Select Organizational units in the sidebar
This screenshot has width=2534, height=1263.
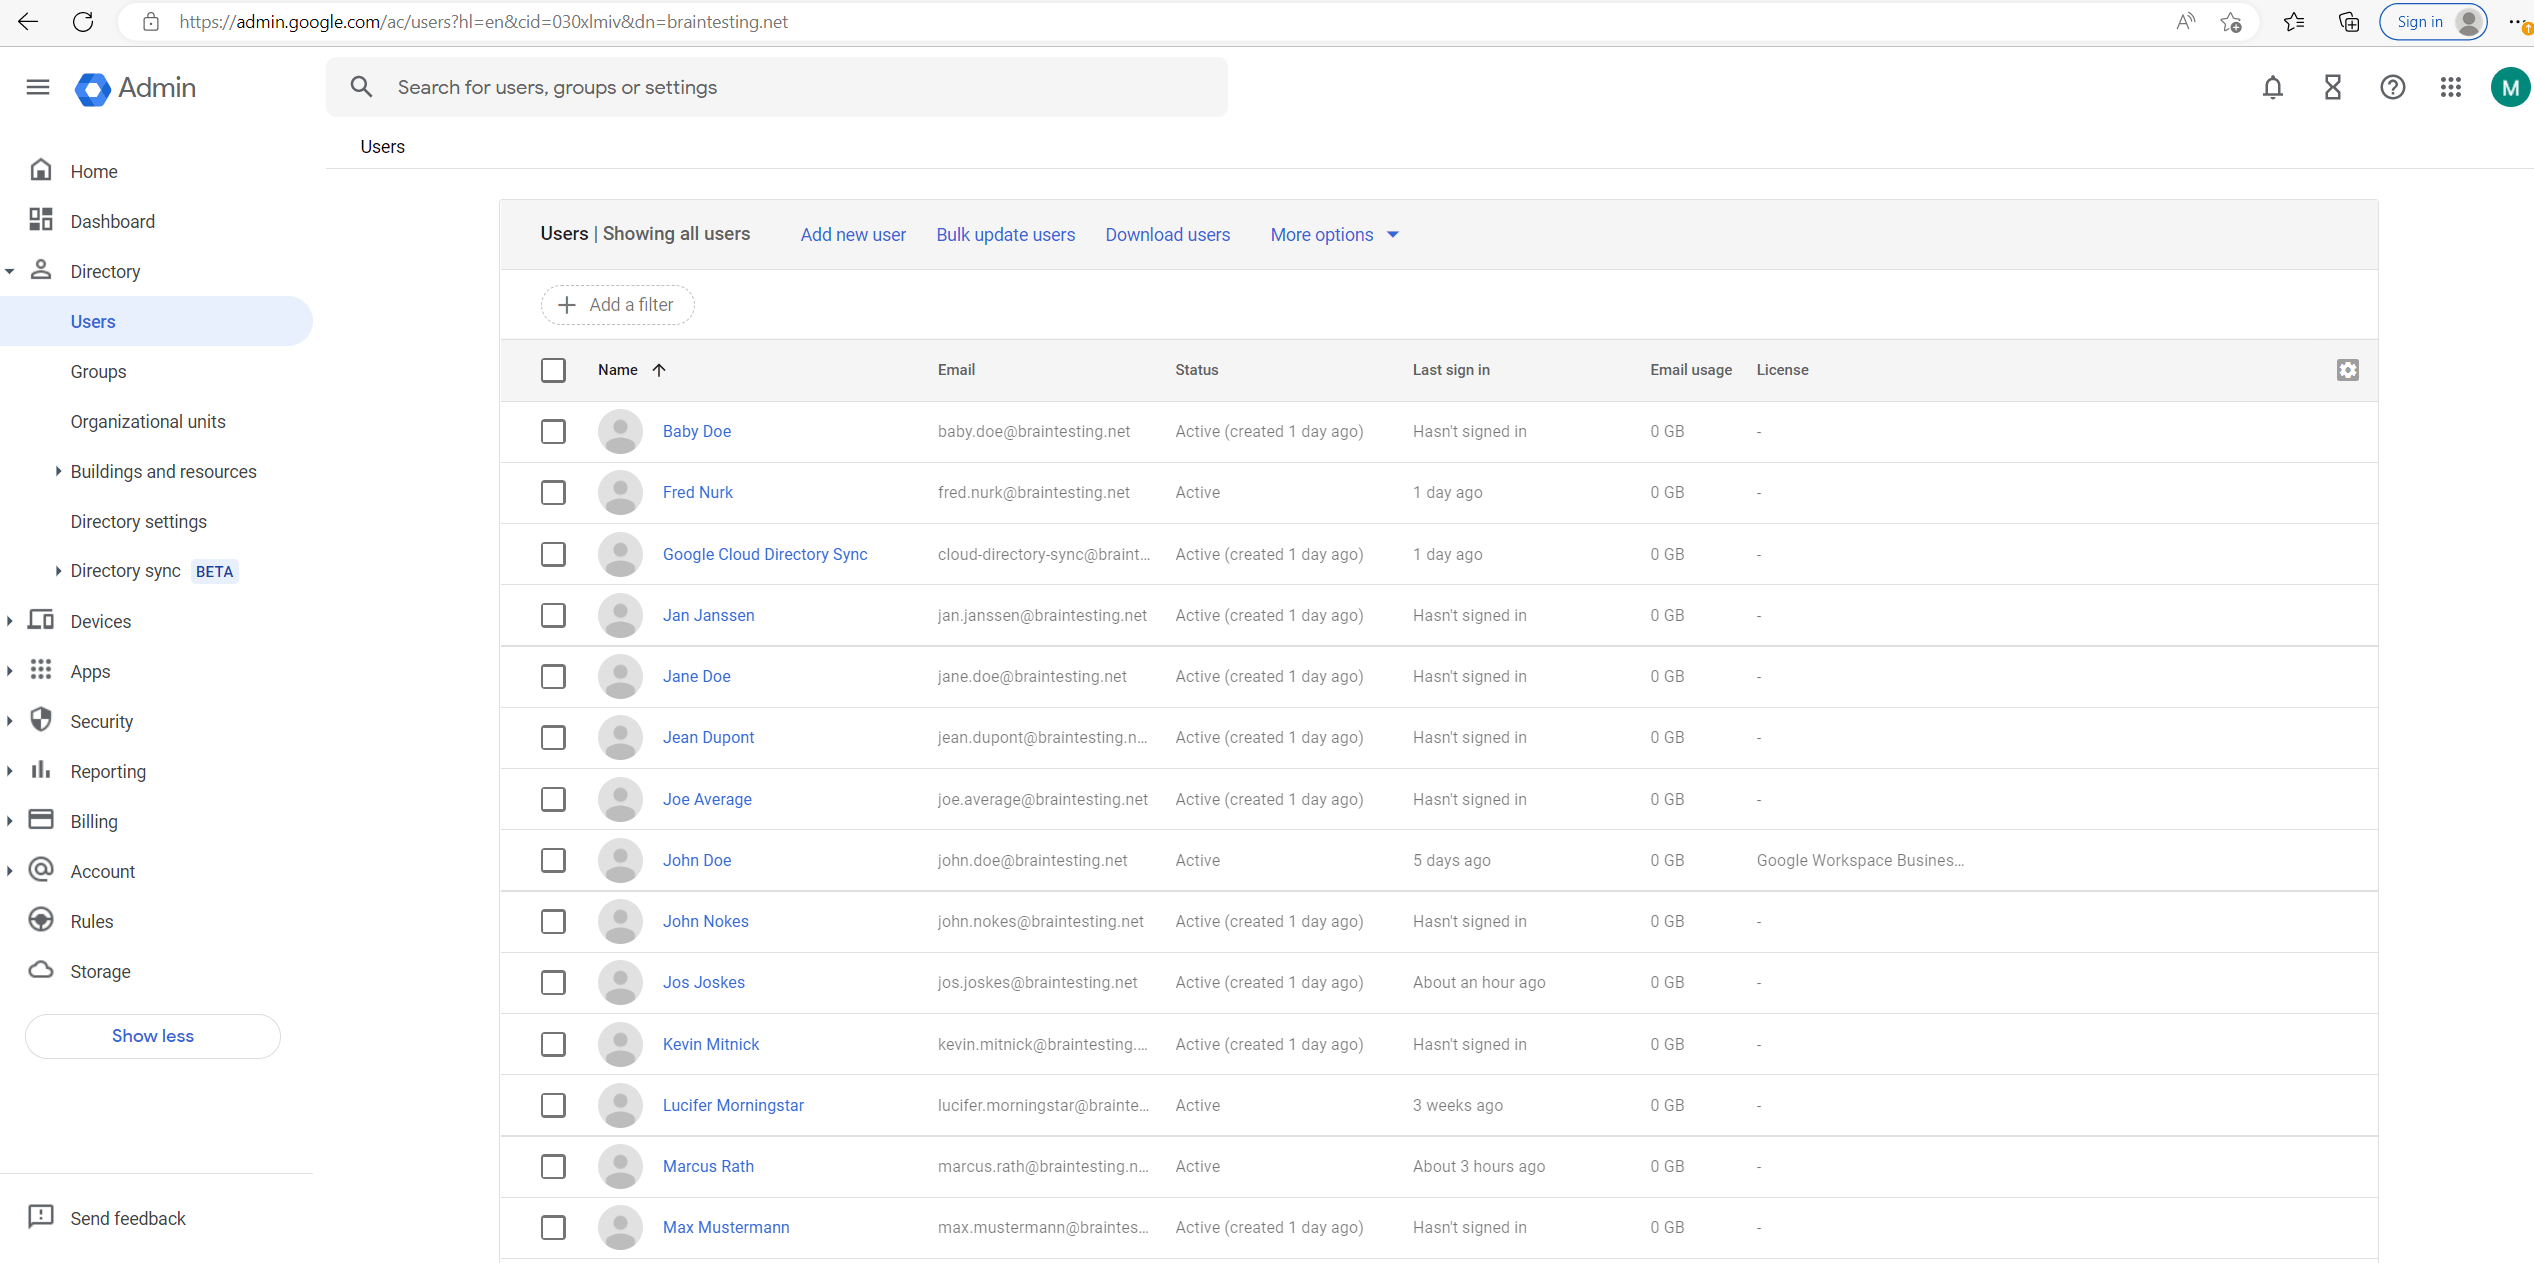(148, 421)
